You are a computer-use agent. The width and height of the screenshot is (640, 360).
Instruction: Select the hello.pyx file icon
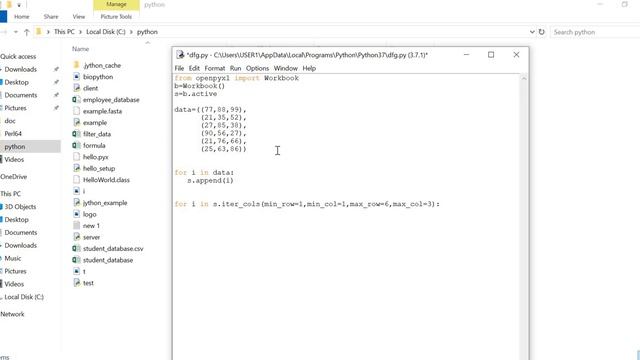(x=76, y=156)
